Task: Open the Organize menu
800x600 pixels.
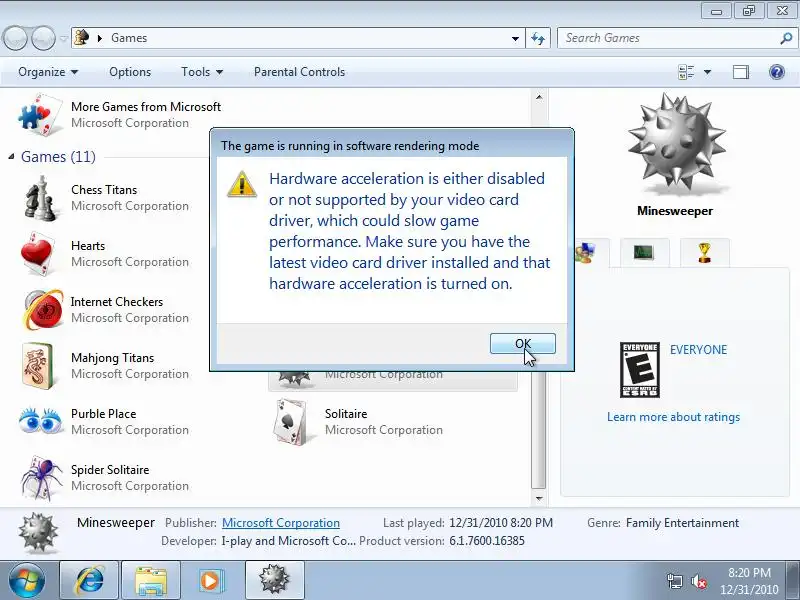Action: (x=48, y=72)
